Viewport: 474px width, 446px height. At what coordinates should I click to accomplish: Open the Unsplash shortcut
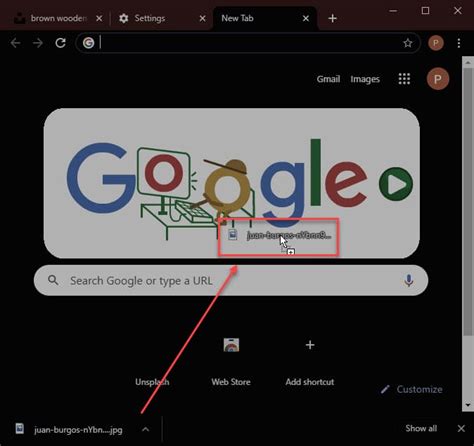pos(152,362)
